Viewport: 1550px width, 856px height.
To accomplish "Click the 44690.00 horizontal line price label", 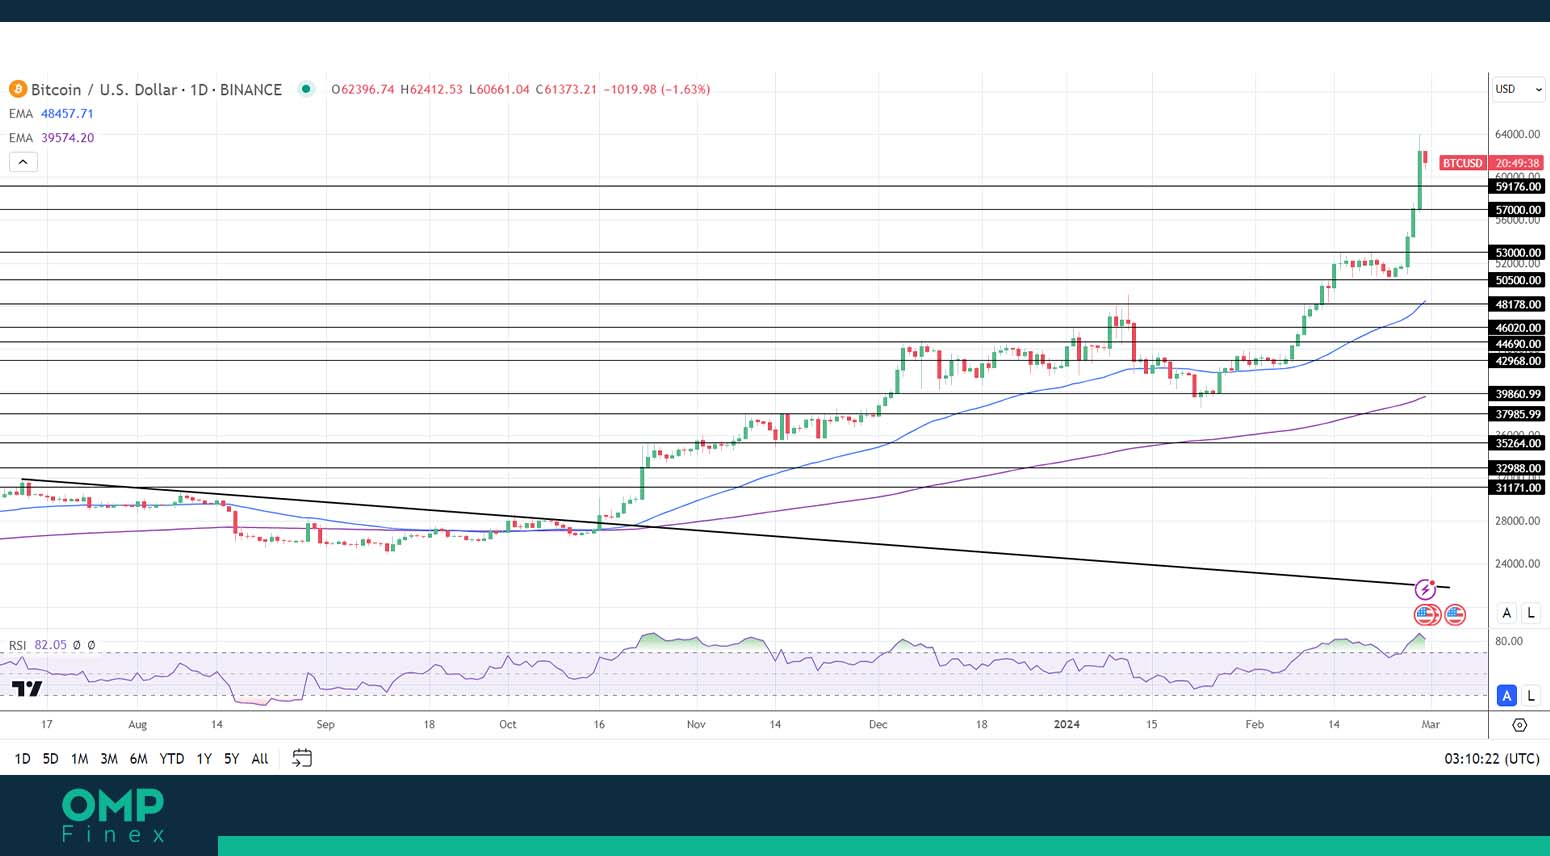I will coord(1518,344).
